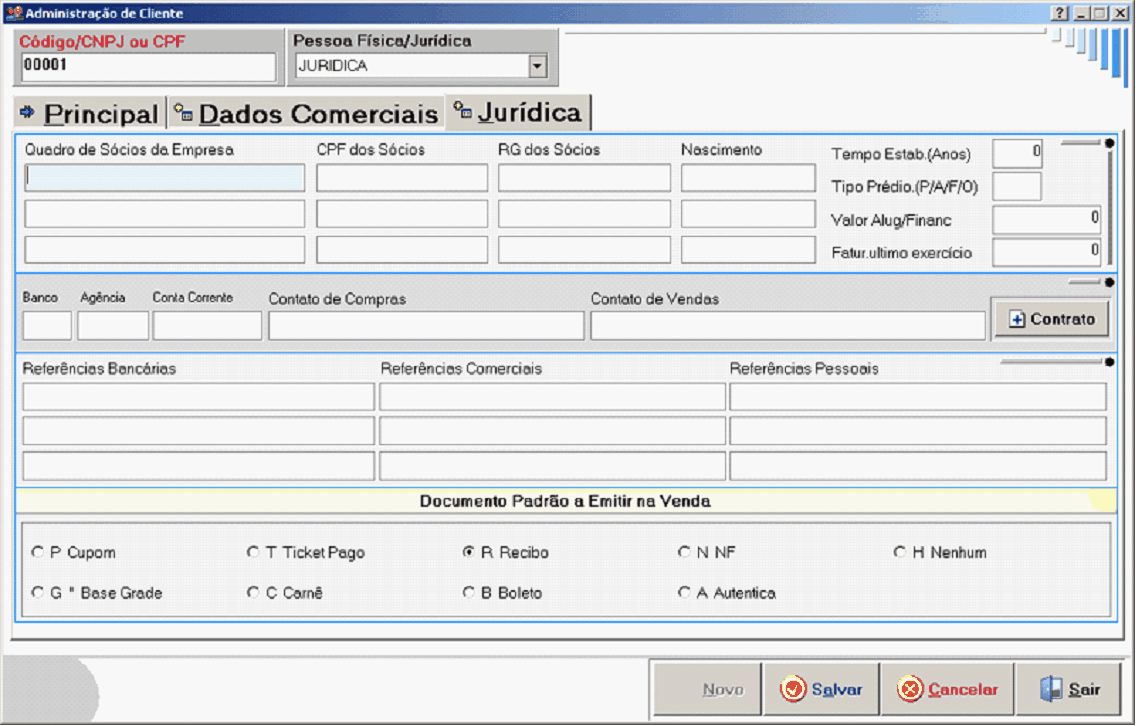Open the Contrato button
1136x726 pixels.
pyautogui.click(x=1050, y=320)
